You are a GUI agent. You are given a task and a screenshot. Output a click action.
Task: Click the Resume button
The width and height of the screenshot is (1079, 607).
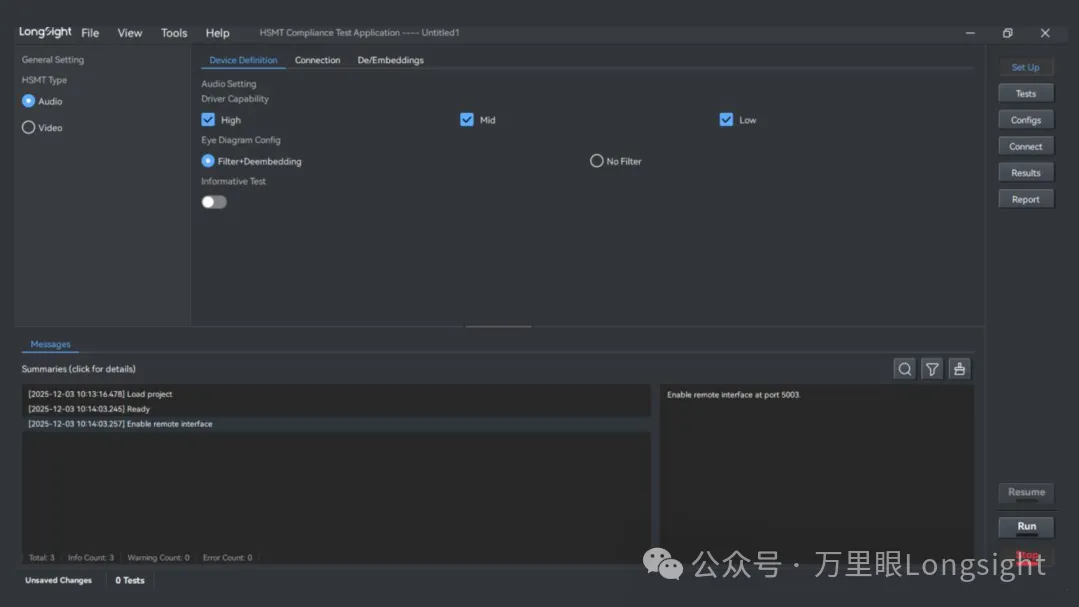click(1026, 492)
